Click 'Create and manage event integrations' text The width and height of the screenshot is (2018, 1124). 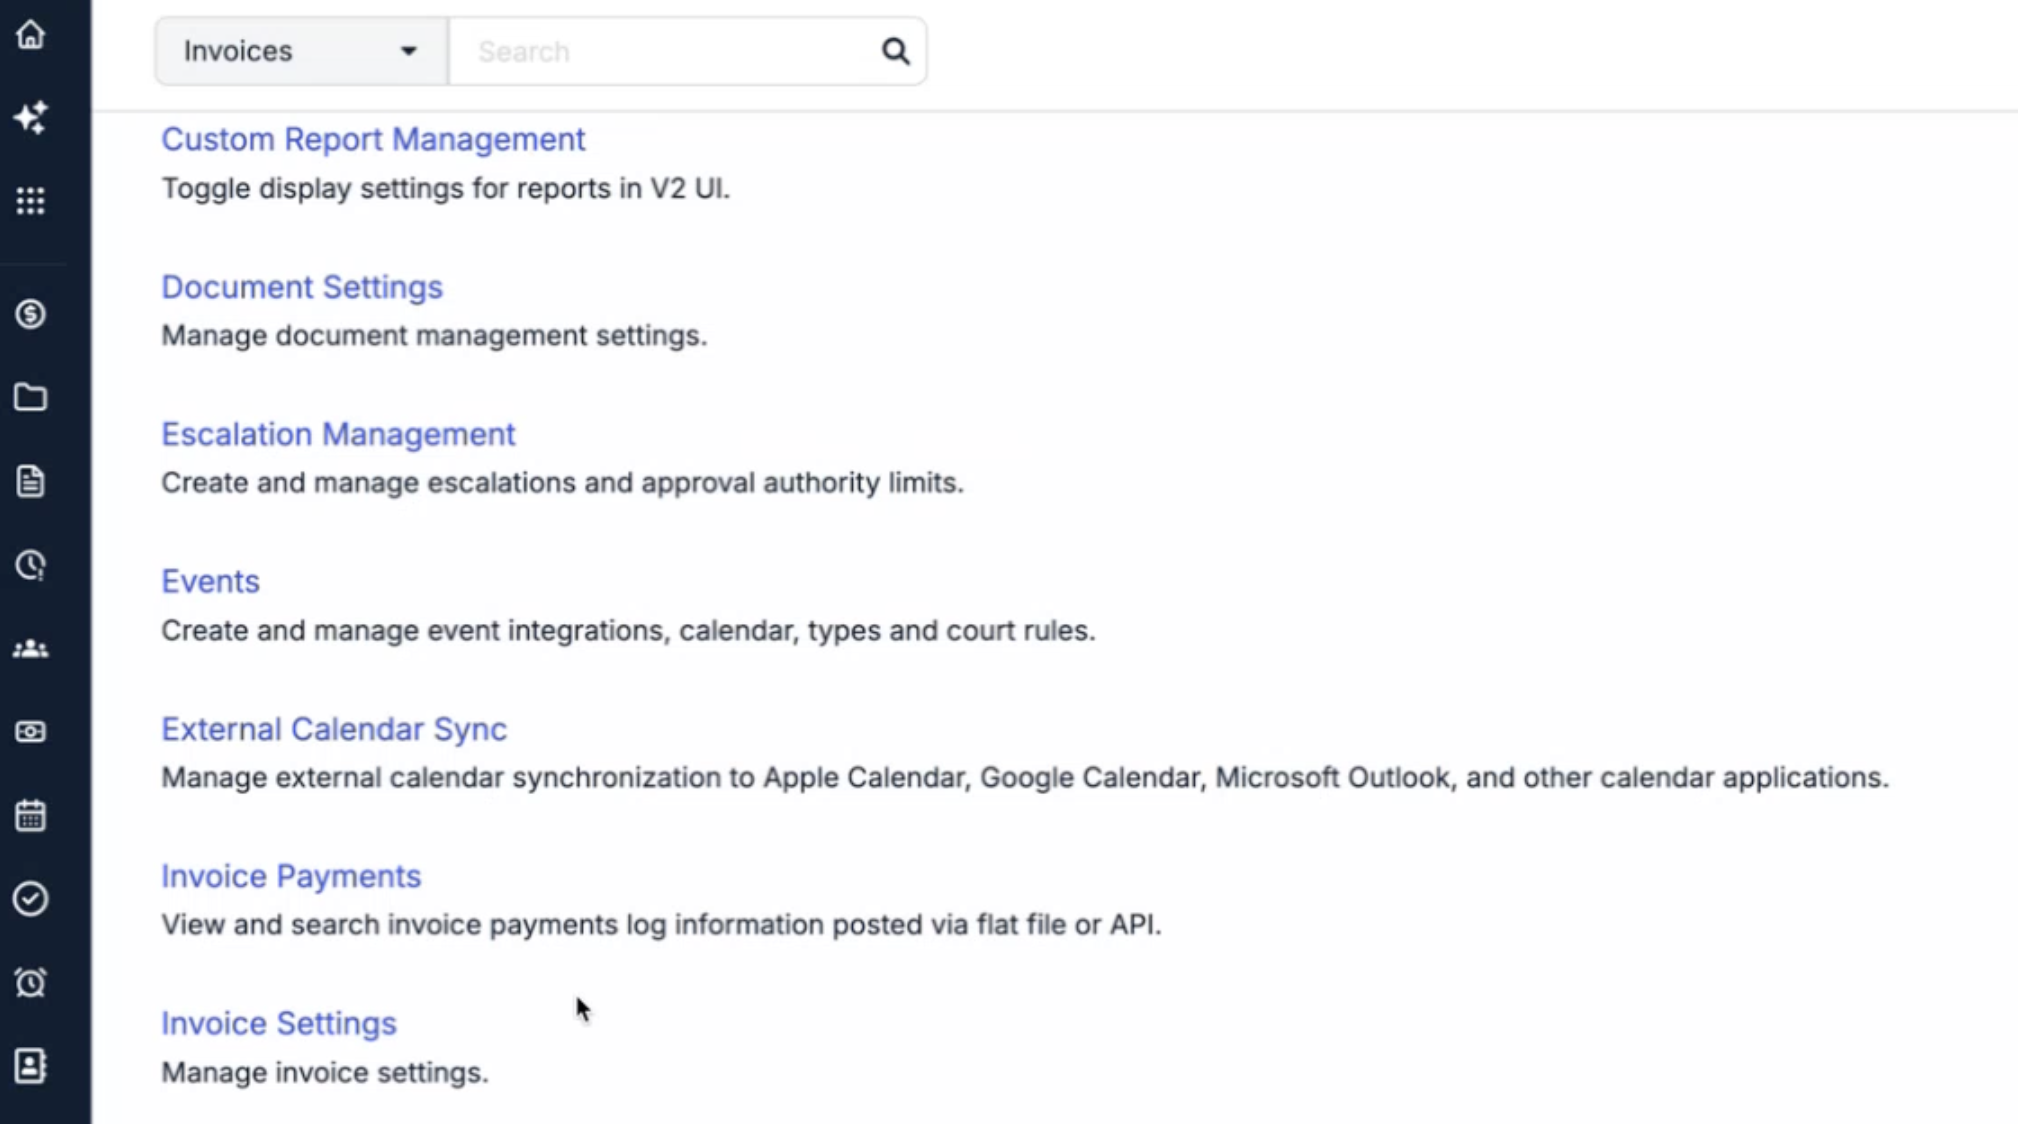(x=628, y=630)
